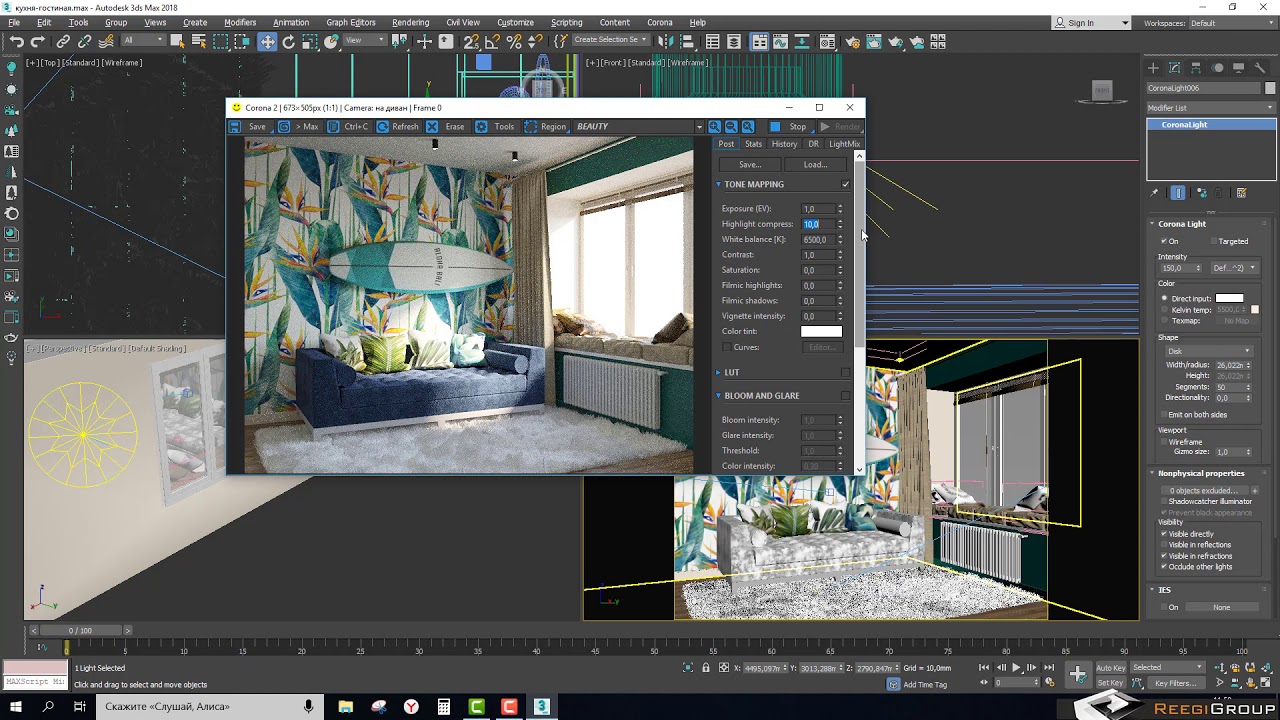Click the Direct input color swatch

[1229, 298]
